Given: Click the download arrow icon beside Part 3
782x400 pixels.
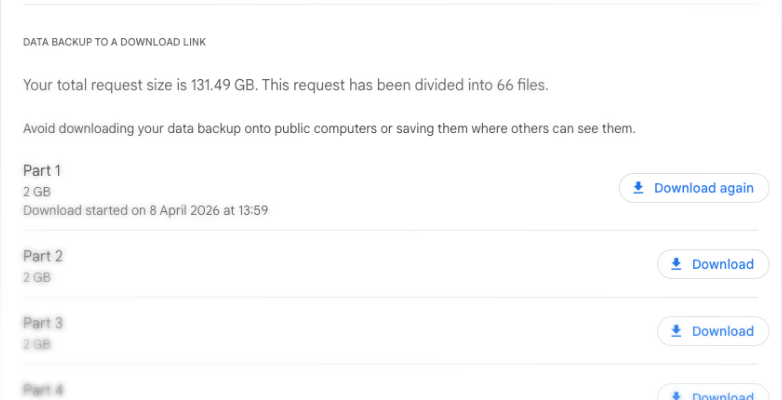Looking at the screenshot, I should pos(676,331).
